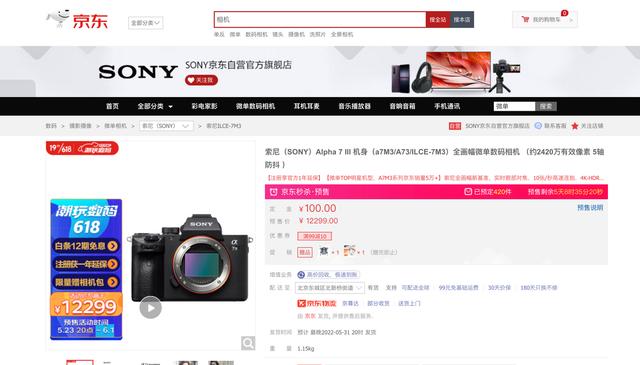Open the 预售说明 link
Screen dimensions: 640x365
(x=590, y=207)
